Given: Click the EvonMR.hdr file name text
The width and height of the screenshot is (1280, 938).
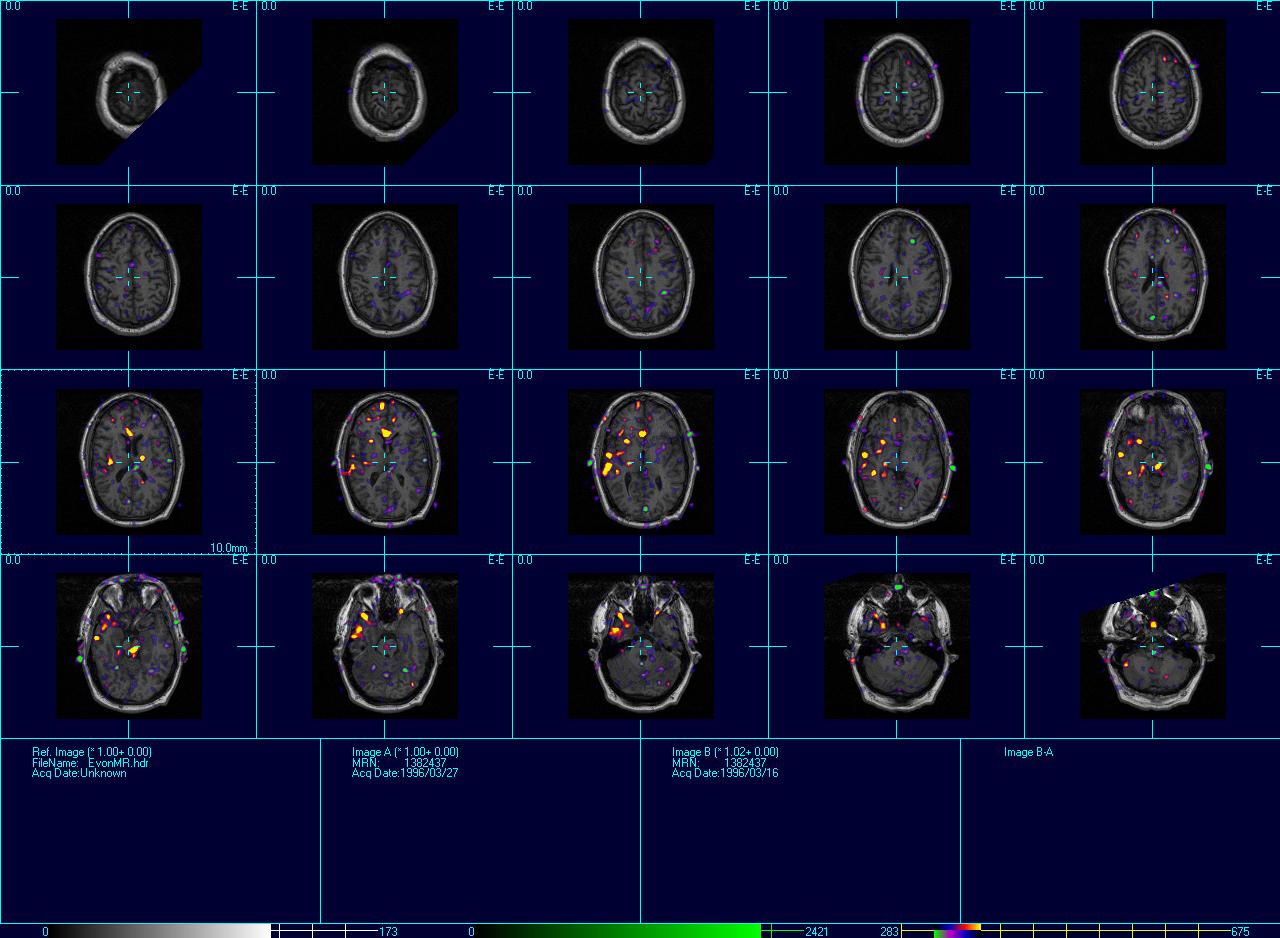Looking at the screenshot, I should coord(118,763).
